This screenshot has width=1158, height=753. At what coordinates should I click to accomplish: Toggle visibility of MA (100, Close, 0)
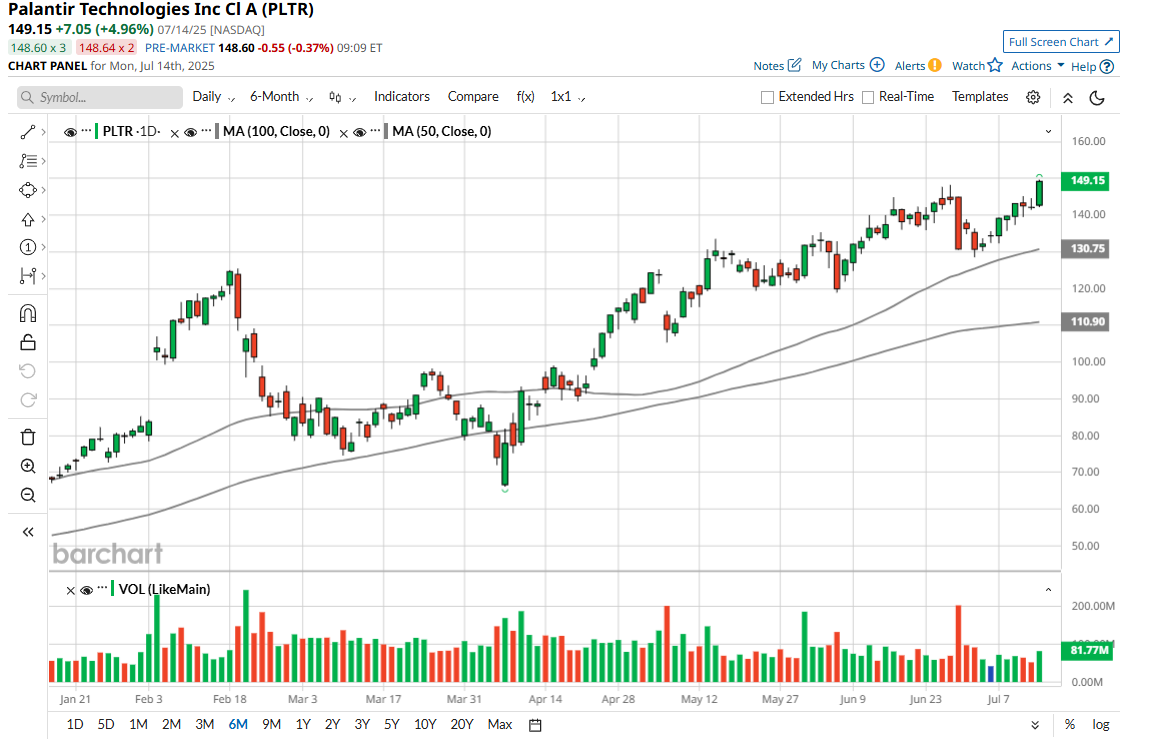tap(191, 132)
